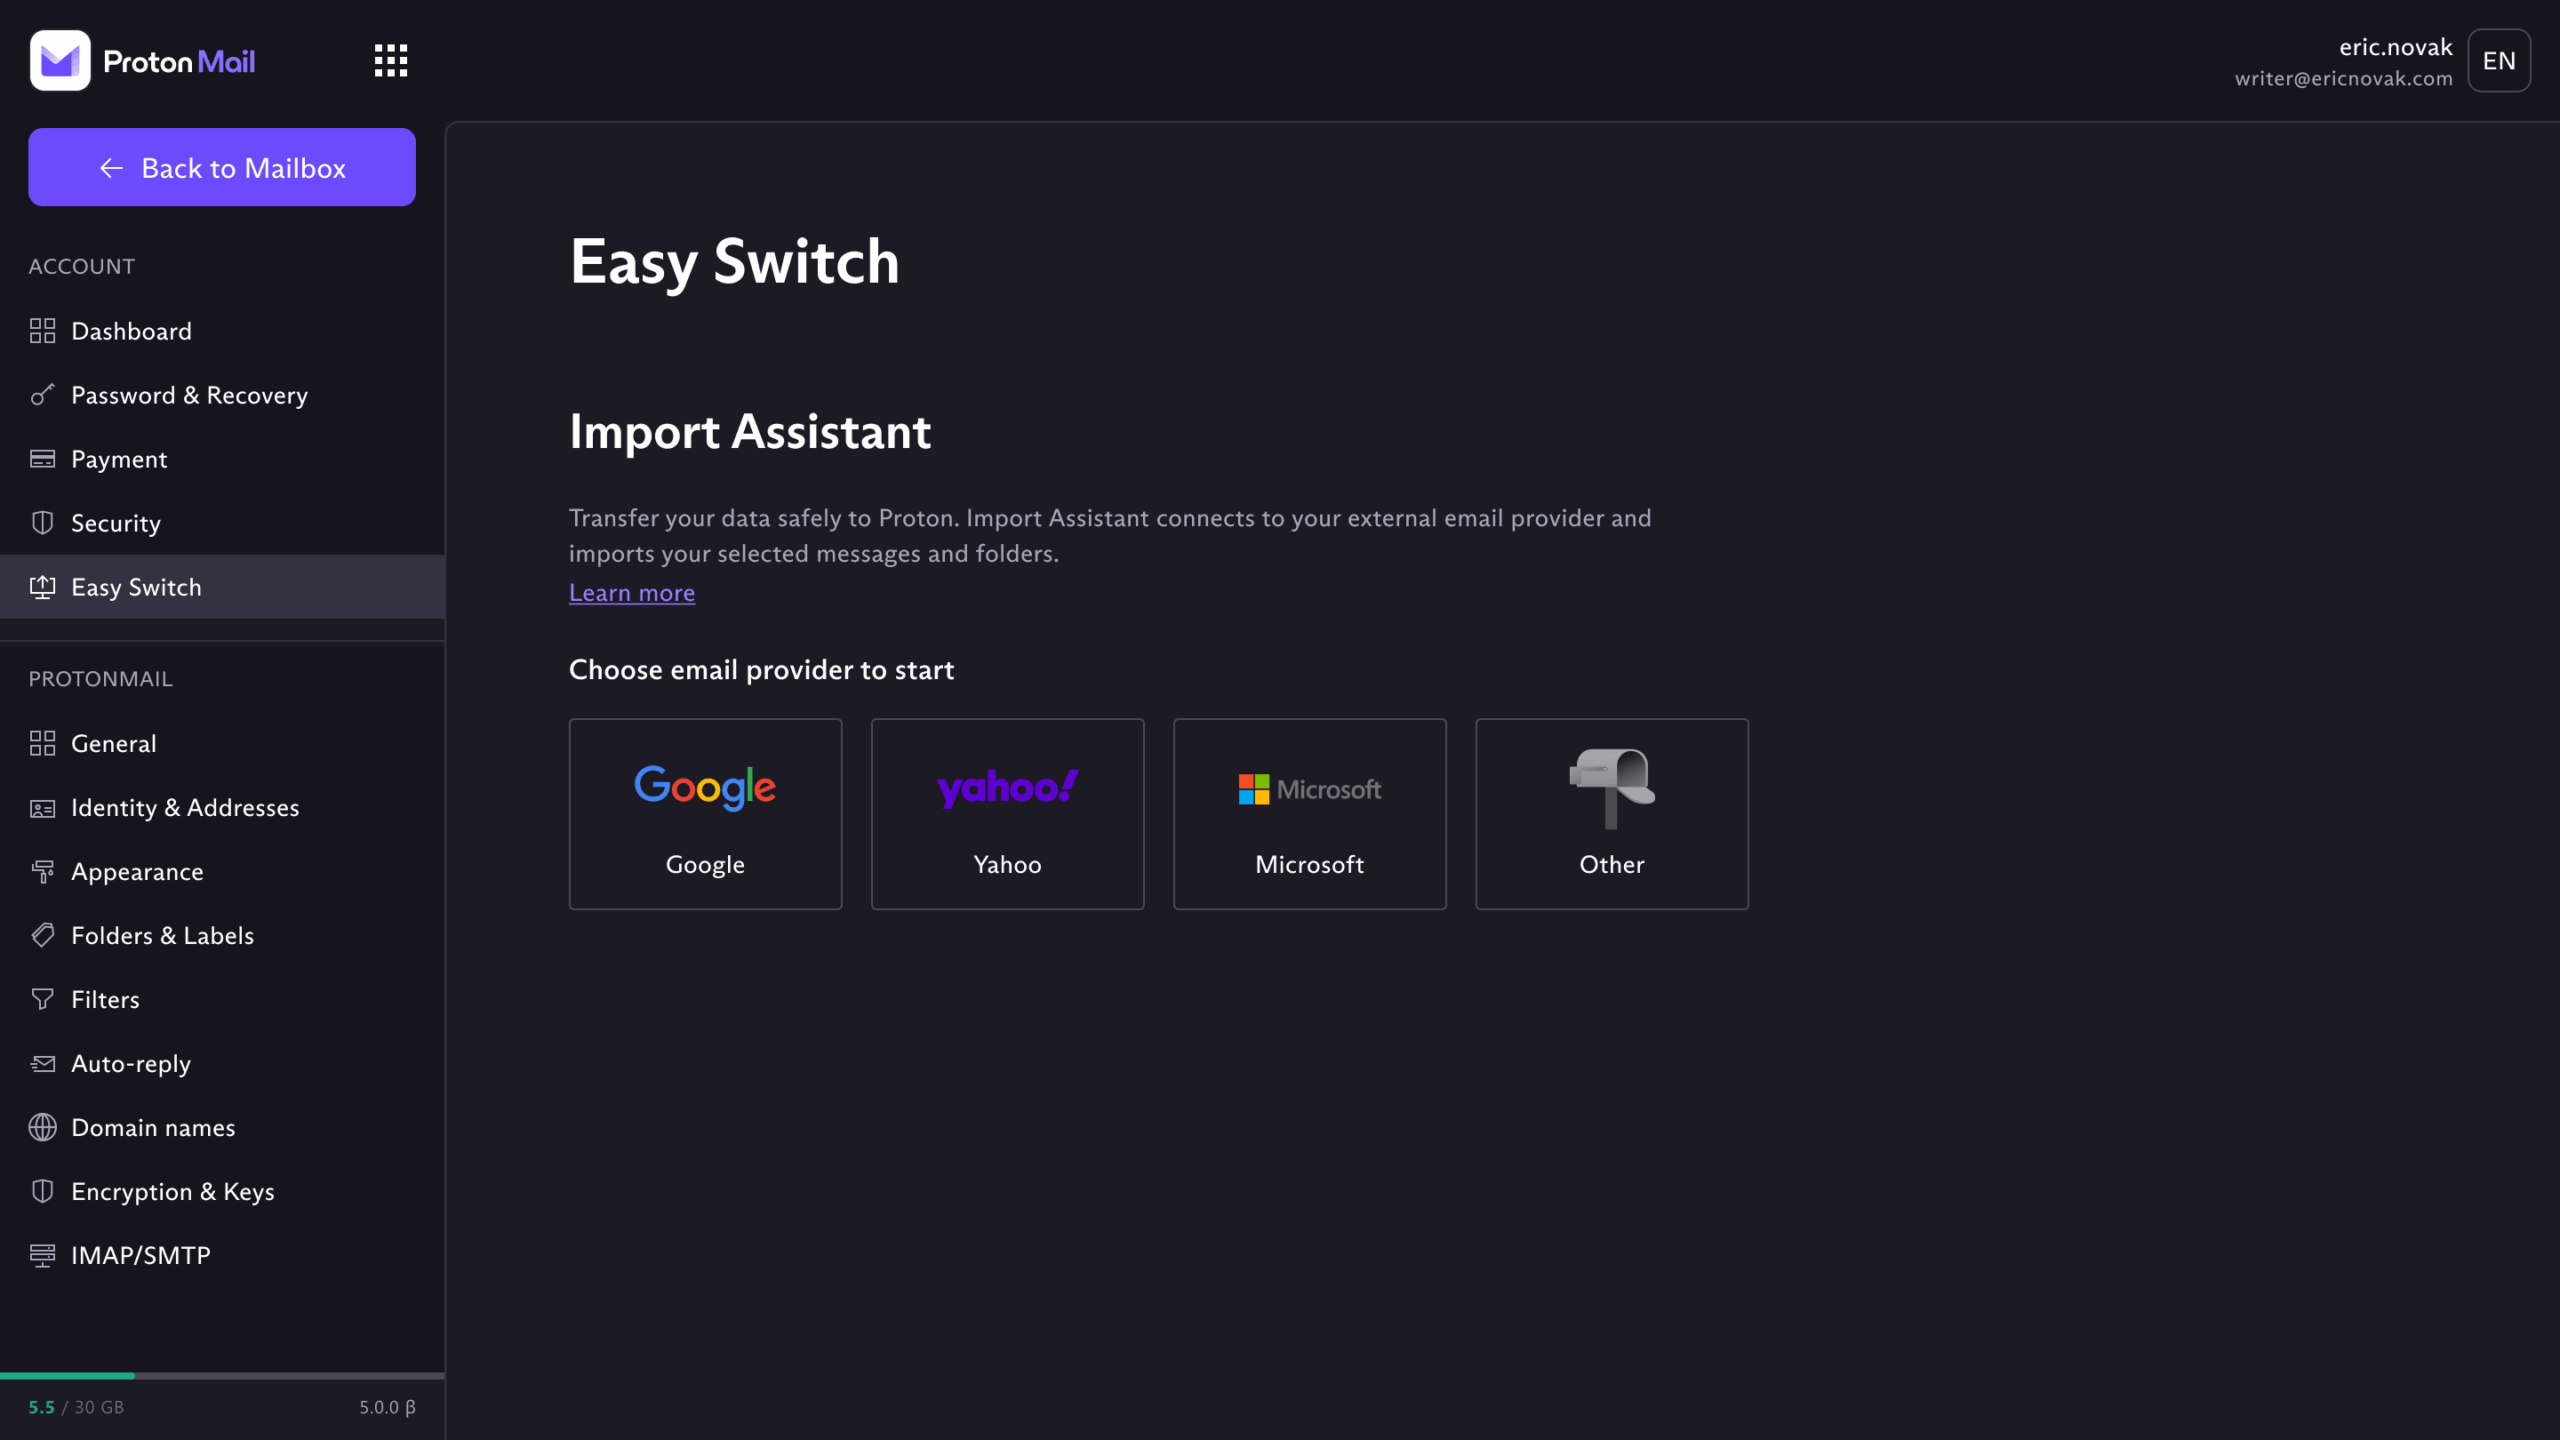
Task: Follow the Learn more link
Action: tap(632, 593)
